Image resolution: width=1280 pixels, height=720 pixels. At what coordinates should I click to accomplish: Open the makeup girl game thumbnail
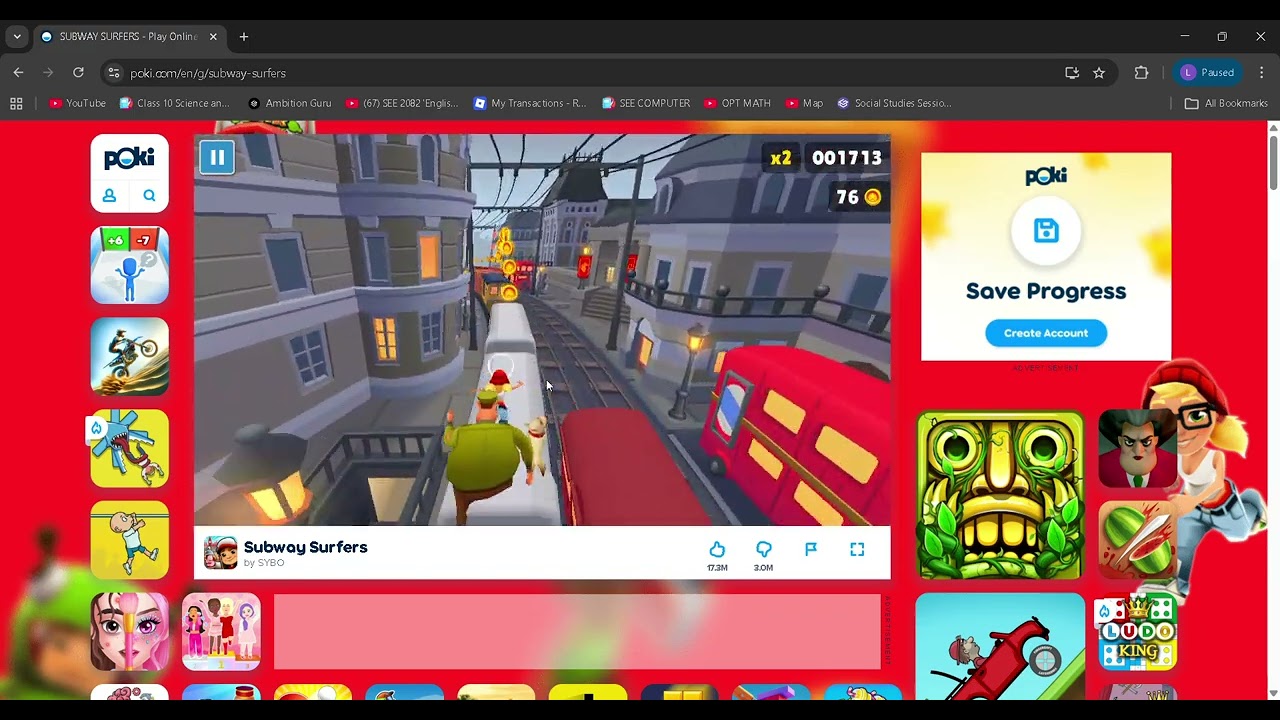pyautogui.click(x=130, y=631)
